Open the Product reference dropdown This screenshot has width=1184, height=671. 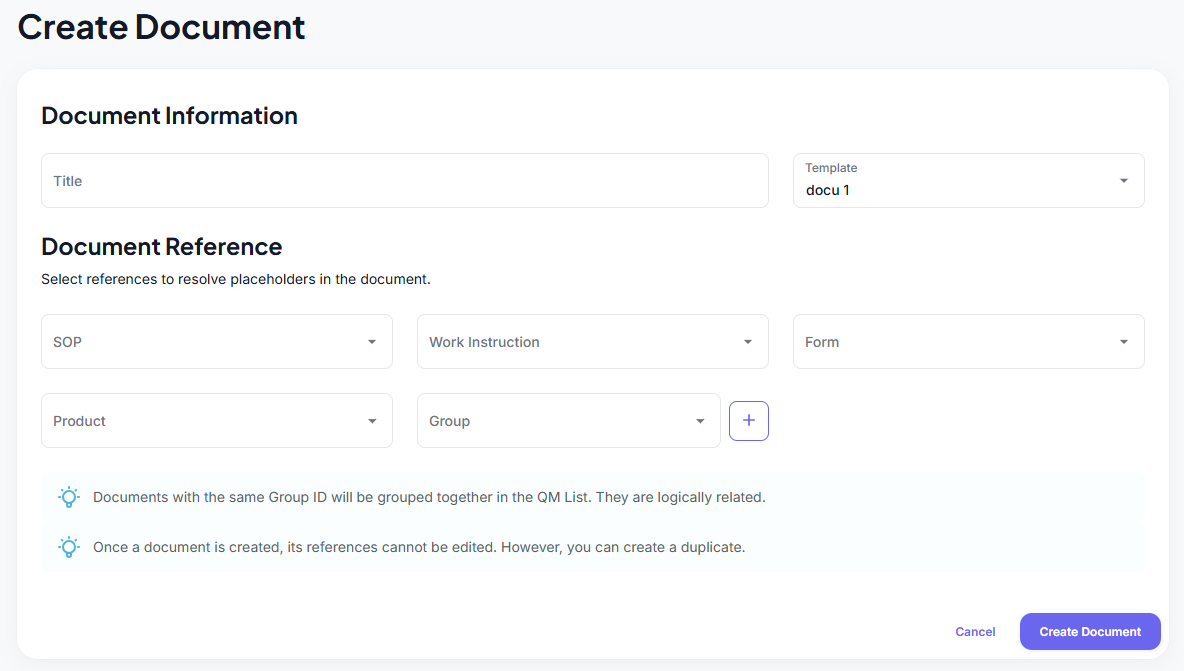tap(216, 420)
